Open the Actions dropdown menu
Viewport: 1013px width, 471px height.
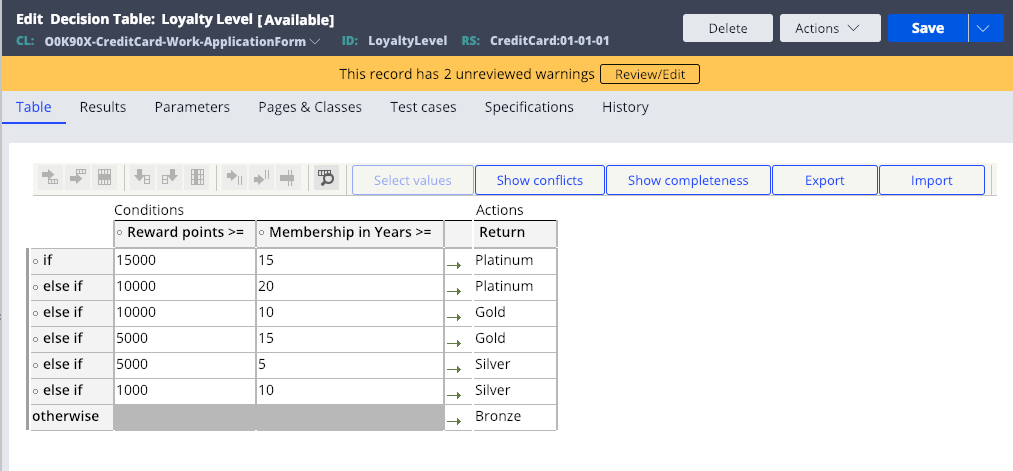[830, 28]
